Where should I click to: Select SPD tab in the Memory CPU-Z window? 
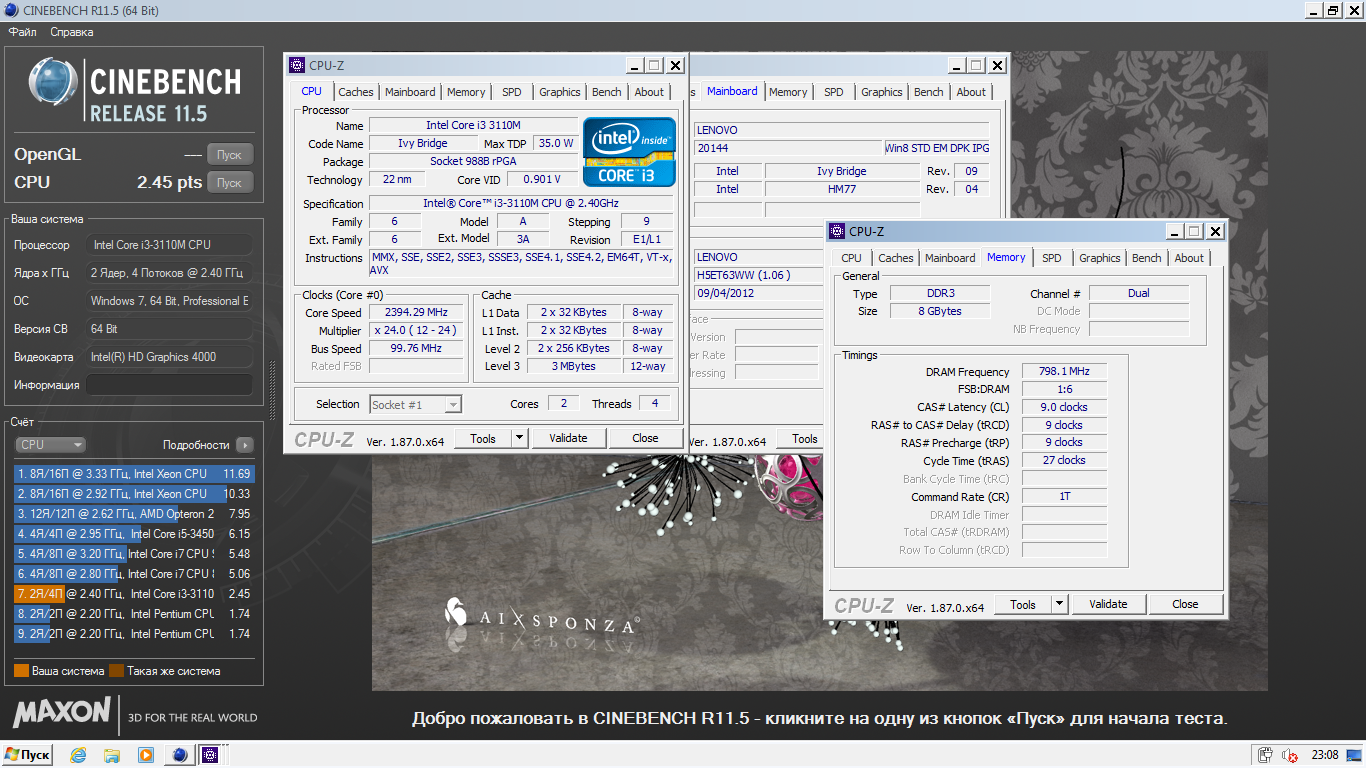tap(1052, 258)
